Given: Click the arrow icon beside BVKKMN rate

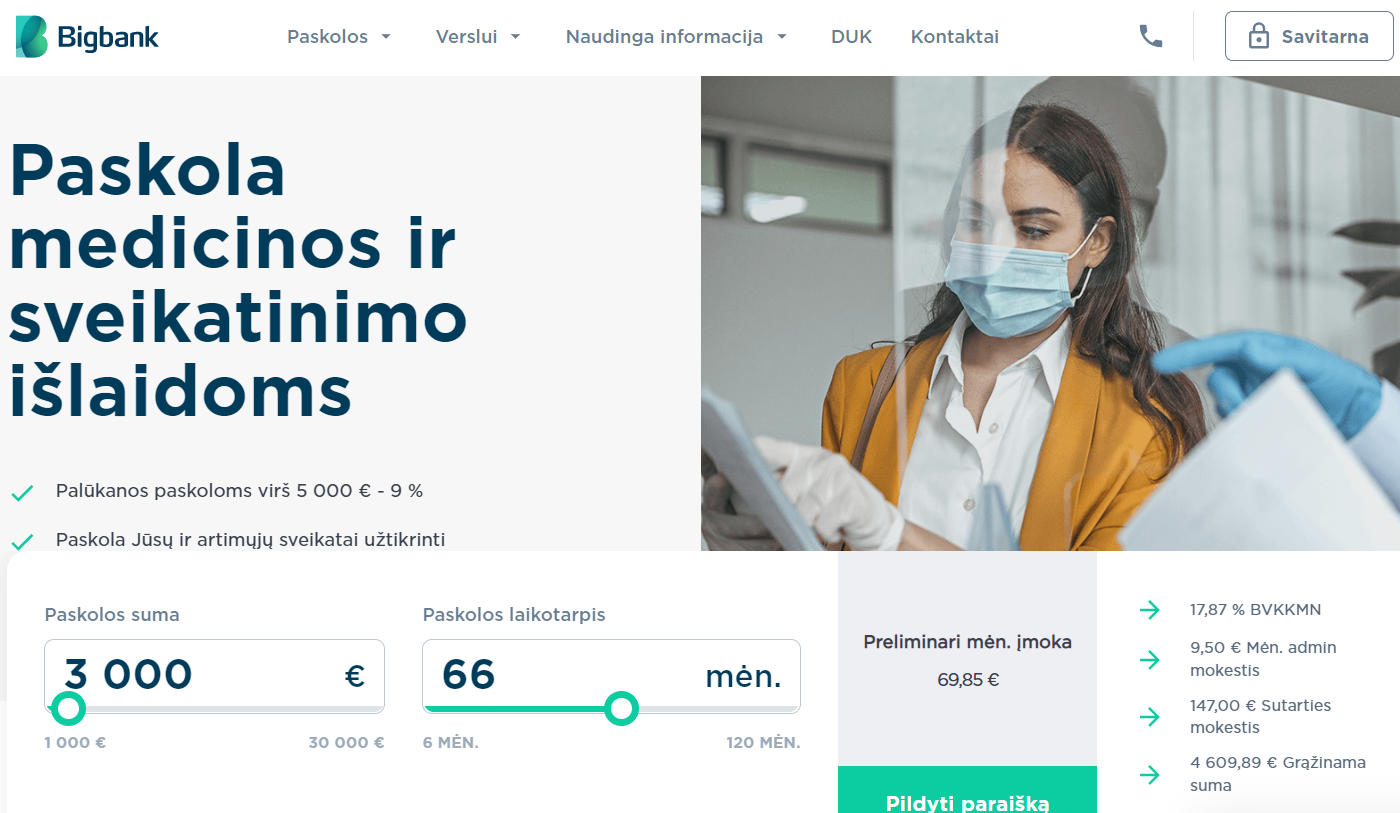Looking at the screenshot, I should pyautogui.click(x=1150, y=610).
